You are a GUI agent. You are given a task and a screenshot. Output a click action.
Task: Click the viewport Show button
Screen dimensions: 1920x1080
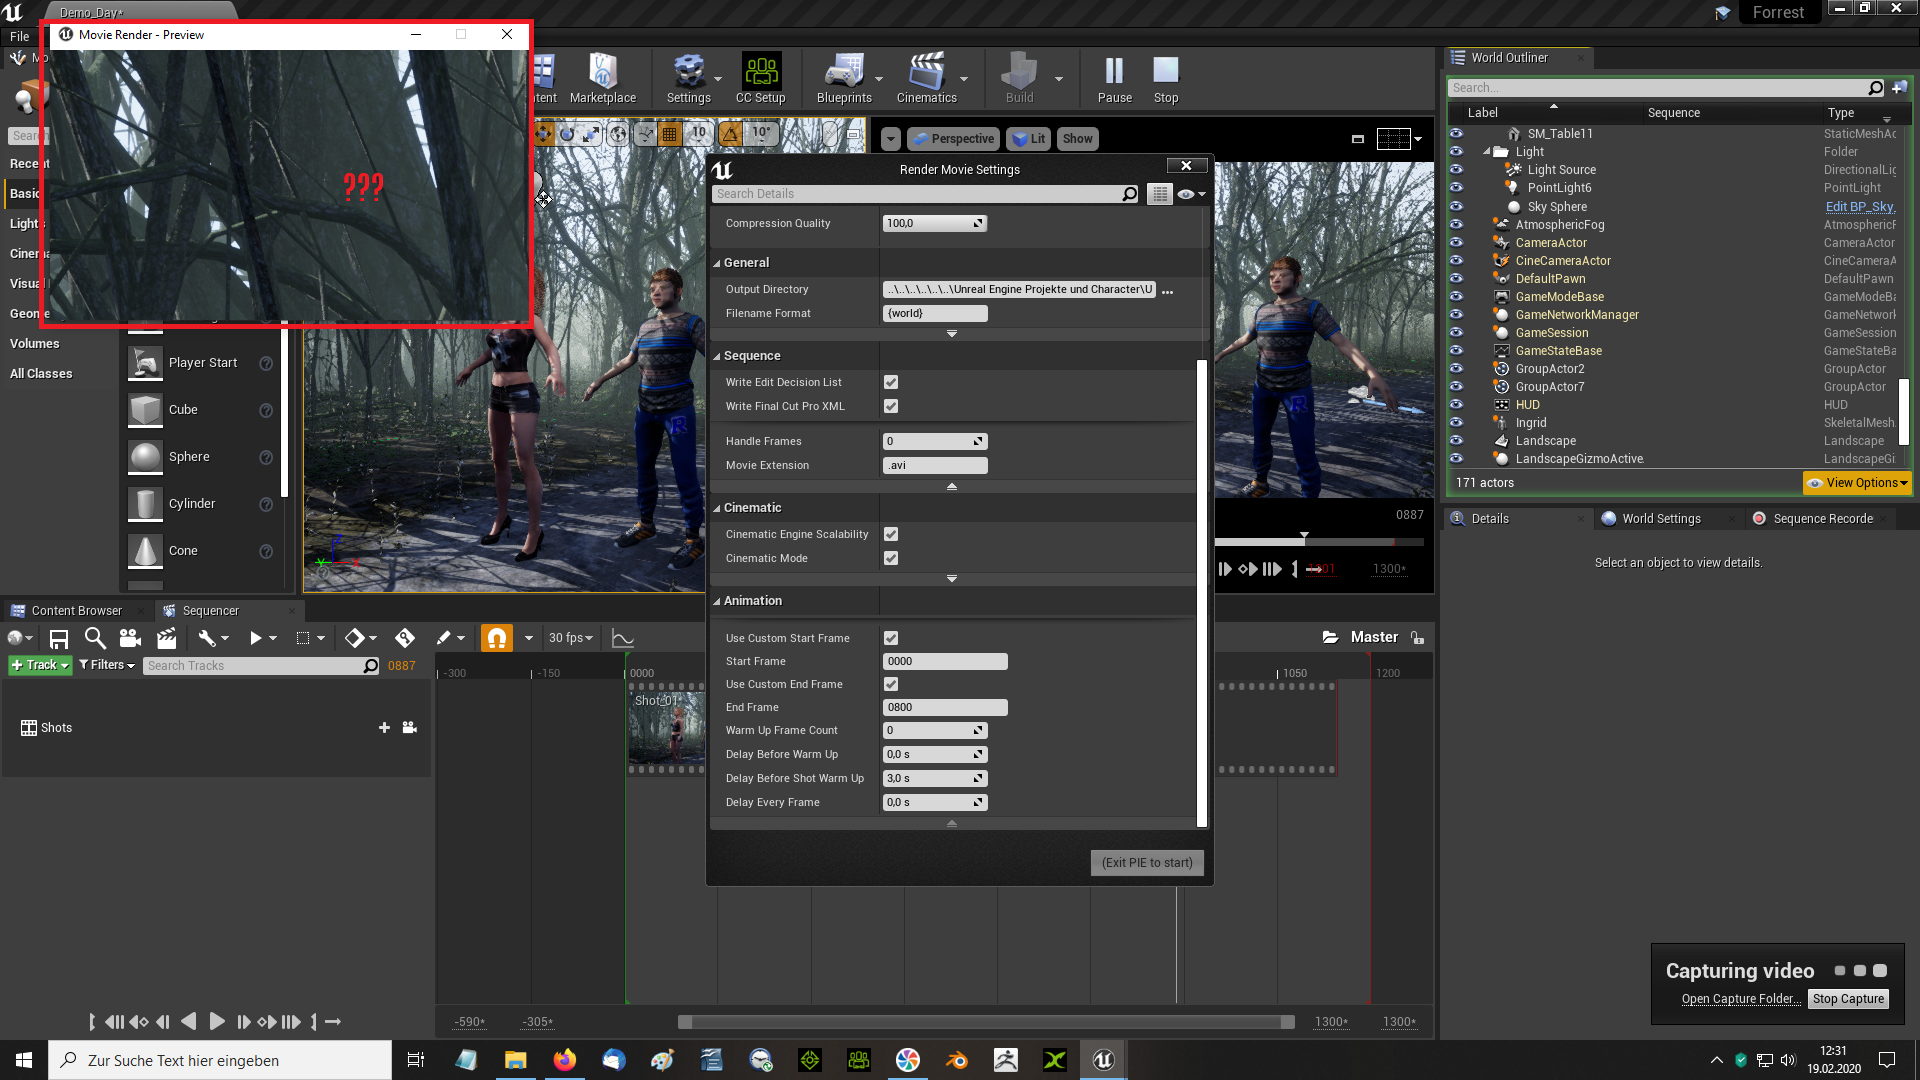point(1077,139)
